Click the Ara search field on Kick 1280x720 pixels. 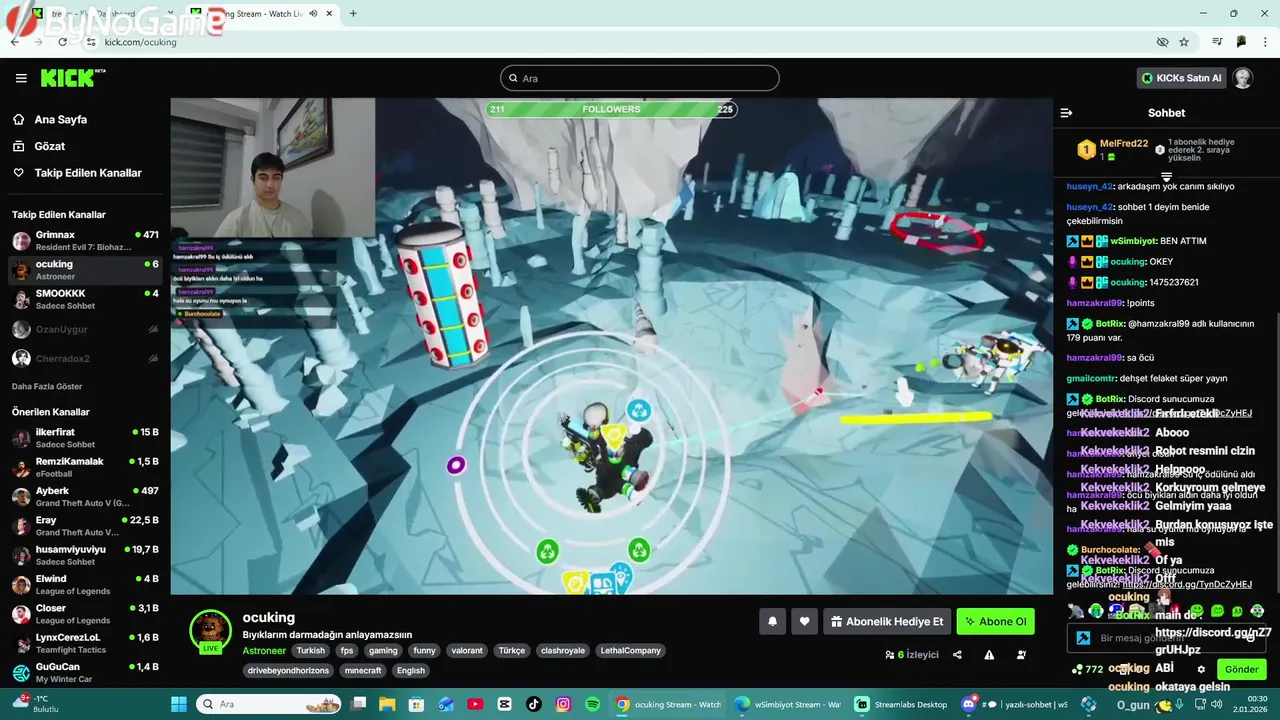(640, 78)
